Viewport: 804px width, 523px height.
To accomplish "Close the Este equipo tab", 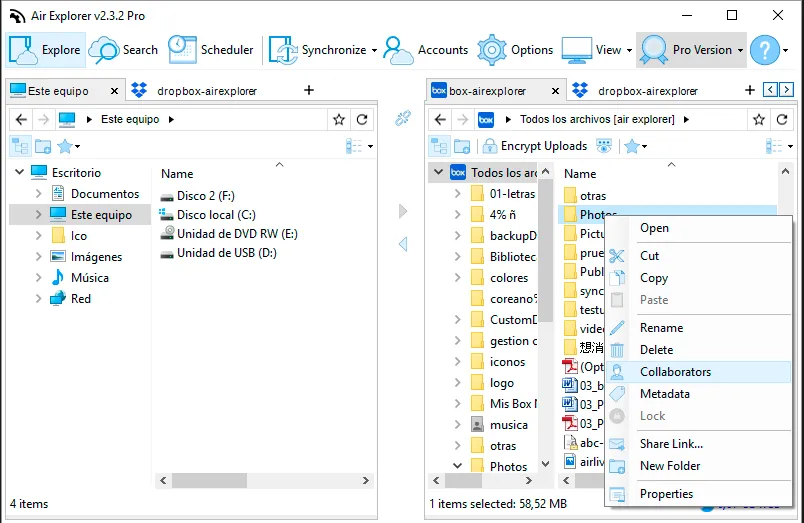I will [114, 91].
